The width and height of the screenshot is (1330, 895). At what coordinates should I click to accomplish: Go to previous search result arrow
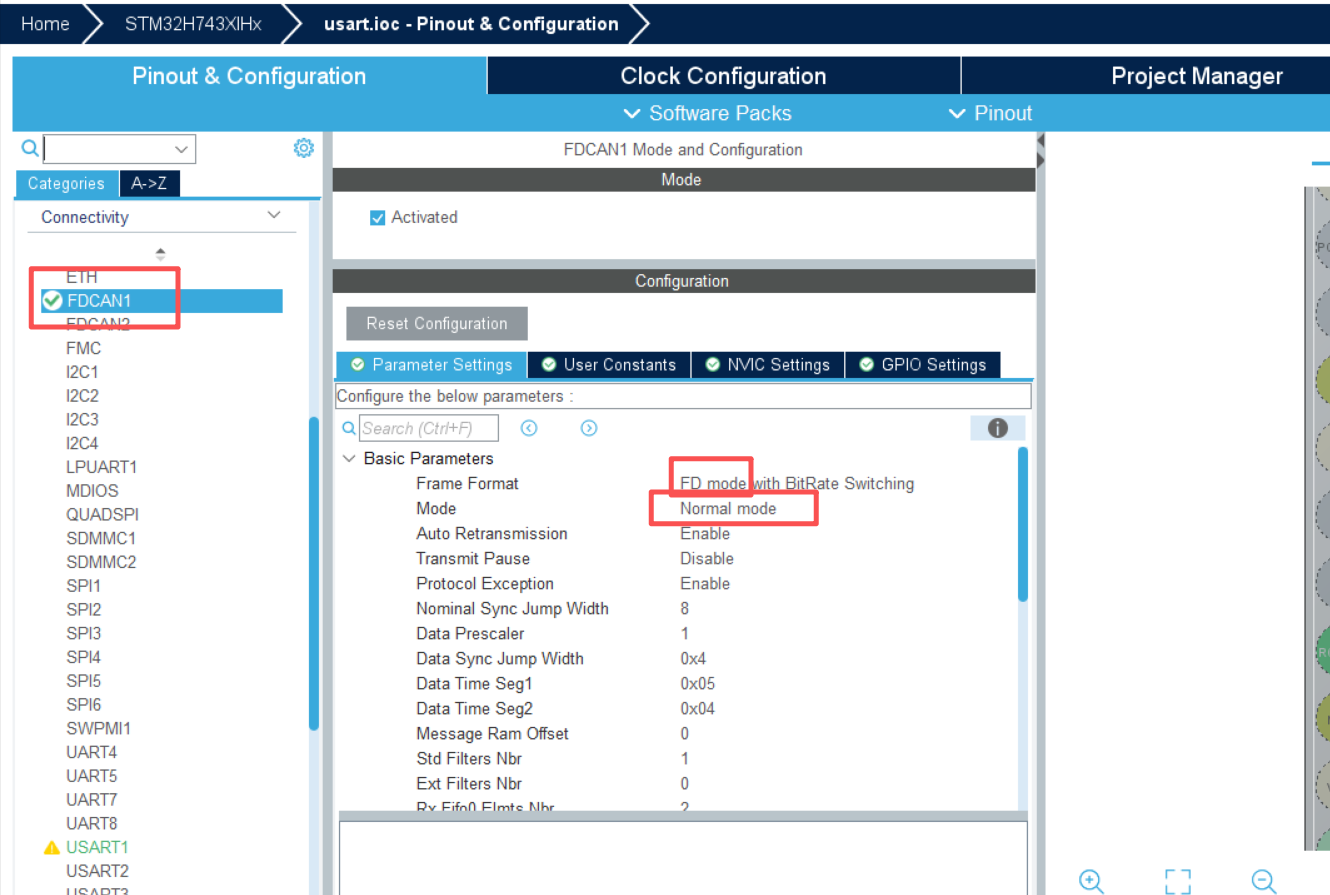coord(529,428)
